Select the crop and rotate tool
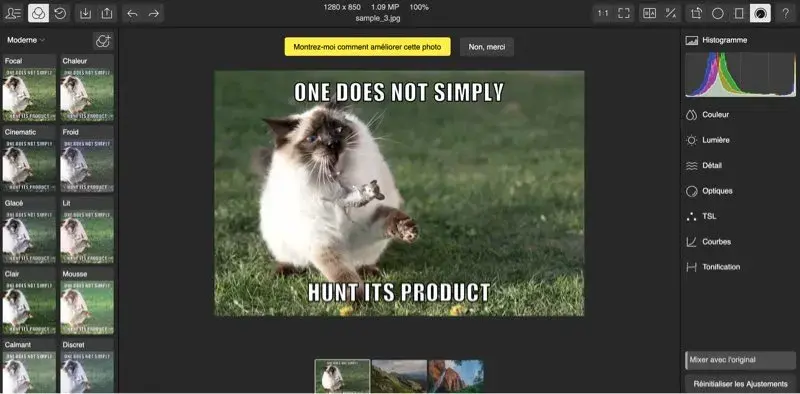The height and width of the screenshot is (394, 800). (x=696, y=13)
